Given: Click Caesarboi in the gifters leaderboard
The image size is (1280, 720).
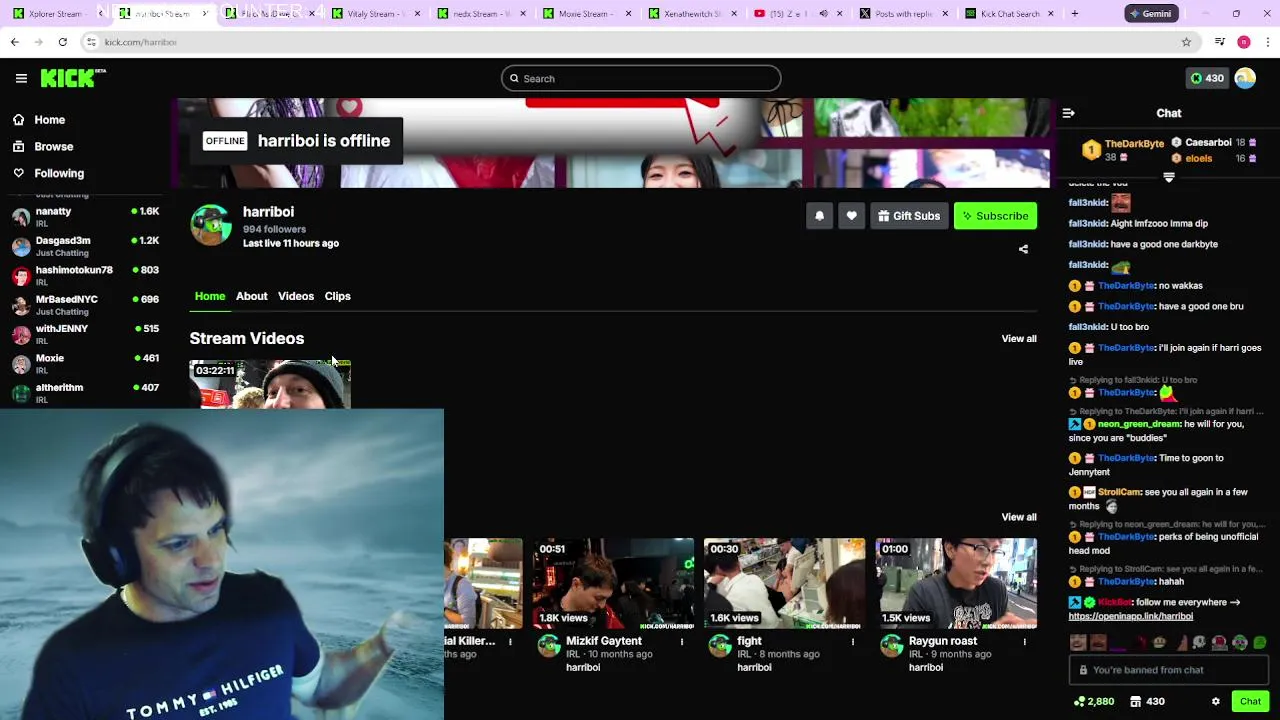Looking at the screenshot, I should 1208,142.
